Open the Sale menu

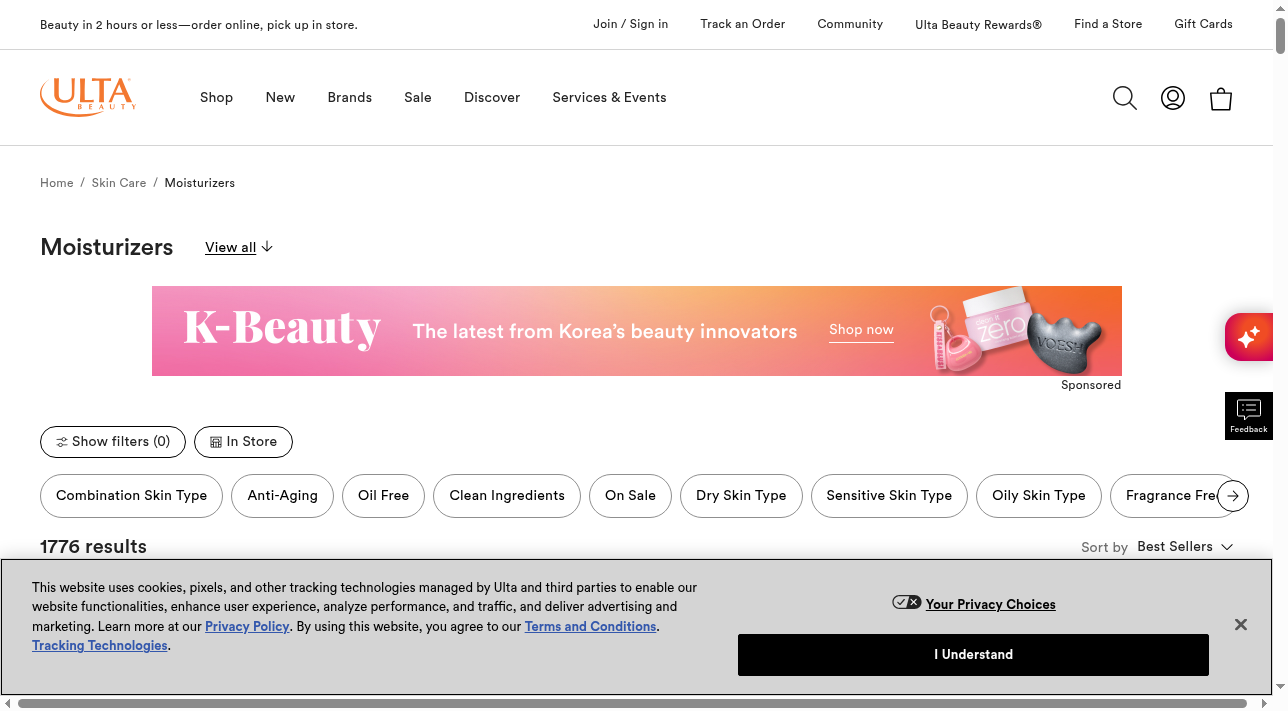point(418,97)
